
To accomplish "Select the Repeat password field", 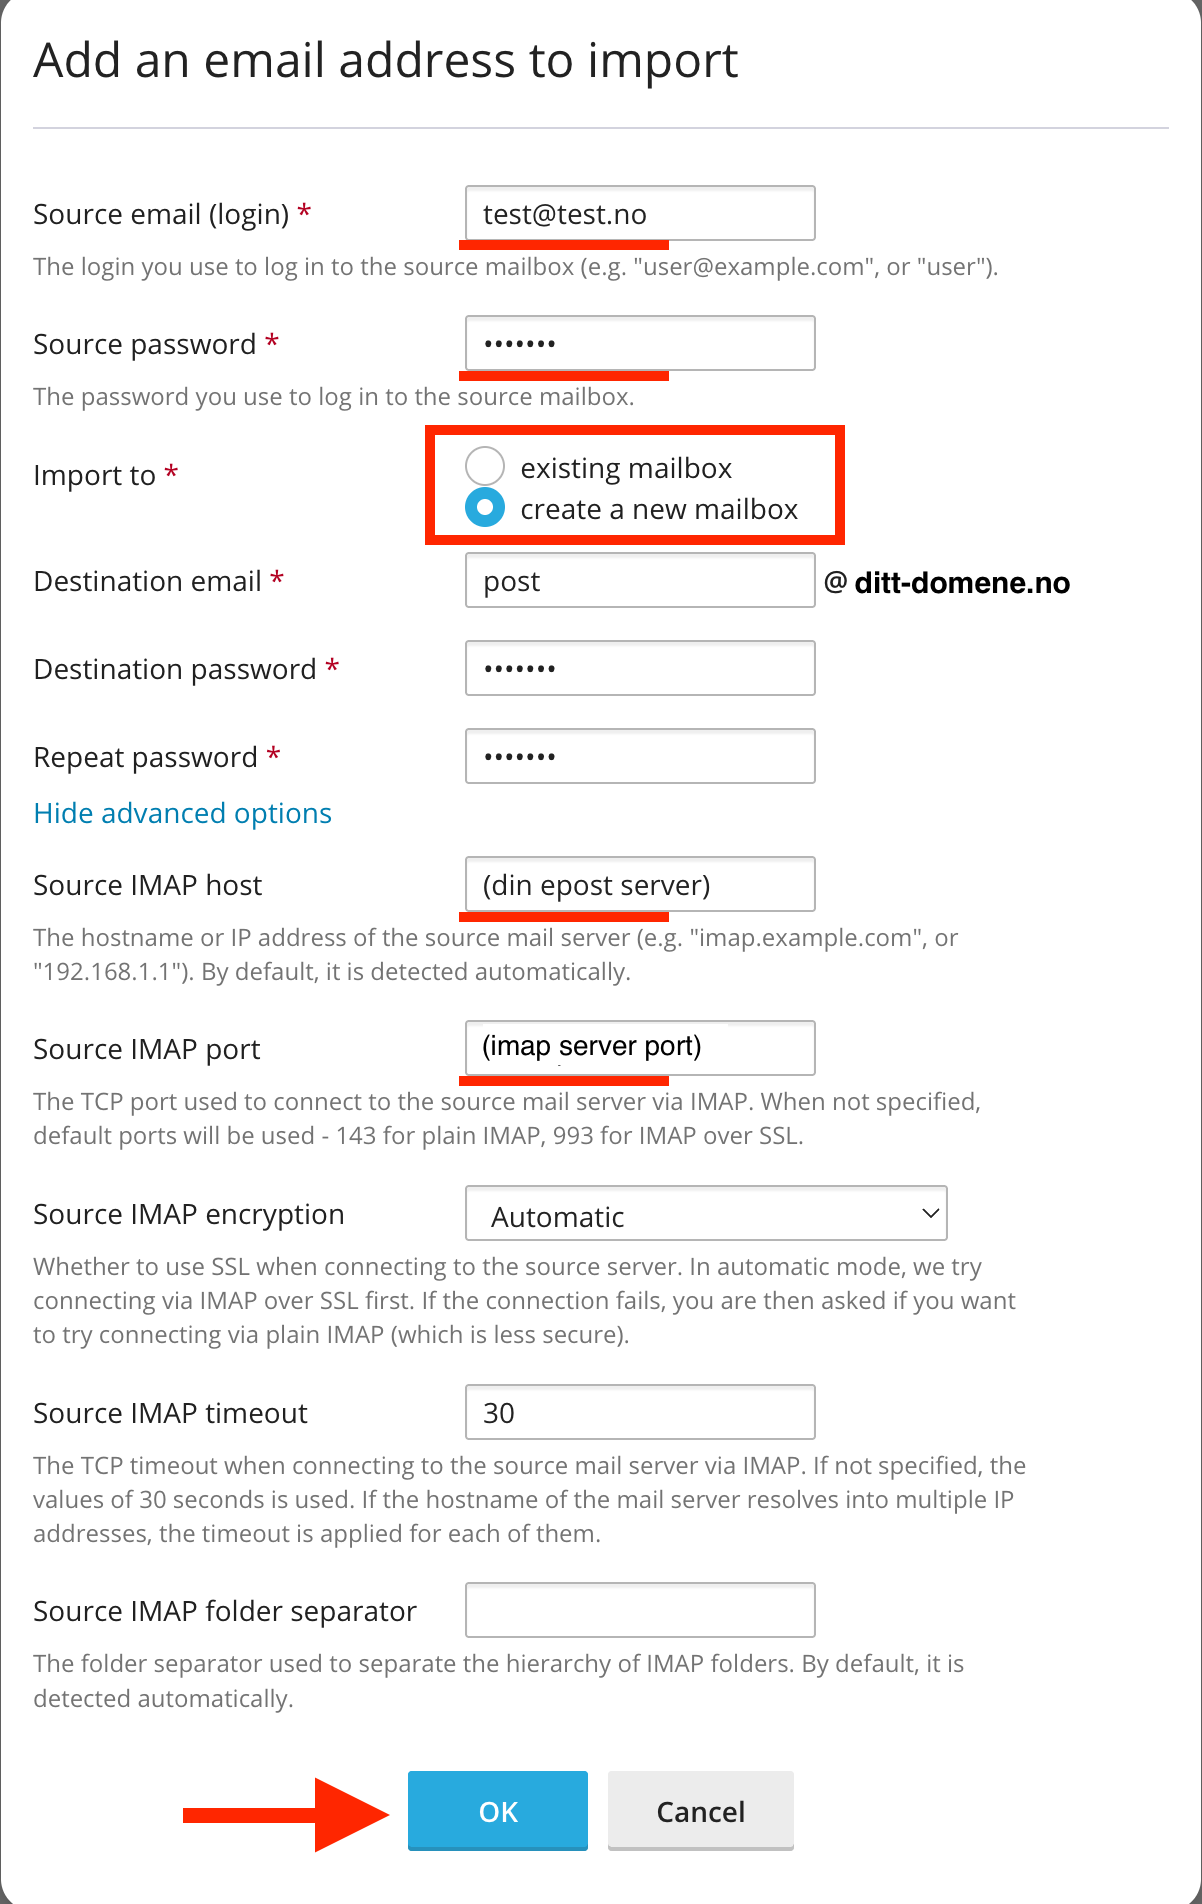I will tap(639, 755).
